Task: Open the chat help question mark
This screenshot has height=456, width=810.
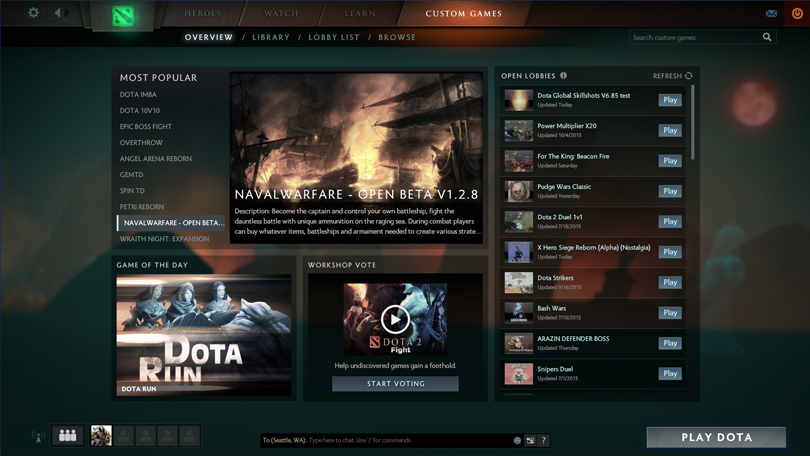Action: coord(543,441)
